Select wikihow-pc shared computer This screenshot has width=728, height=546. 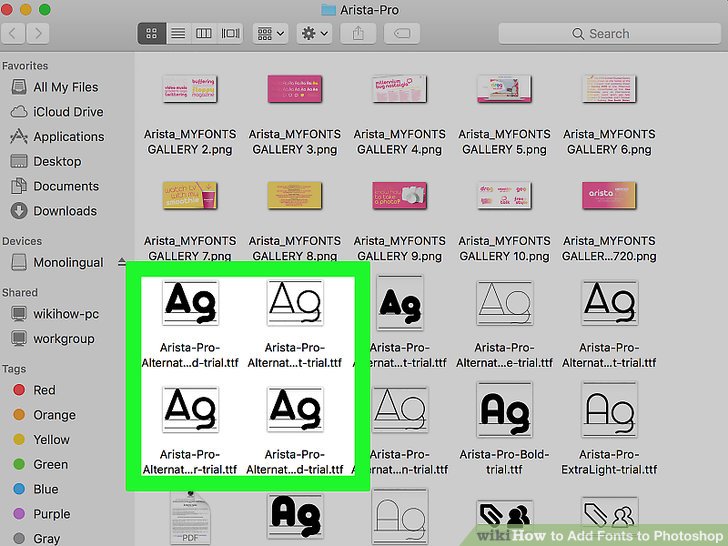[55, 314]
